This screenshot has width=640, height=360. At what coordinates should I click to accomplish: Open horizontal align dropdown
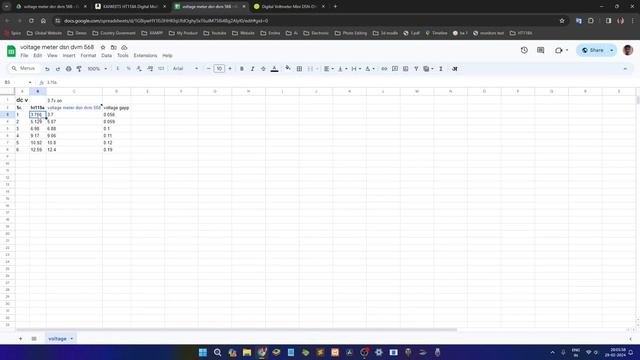click(x=329, y=69)
